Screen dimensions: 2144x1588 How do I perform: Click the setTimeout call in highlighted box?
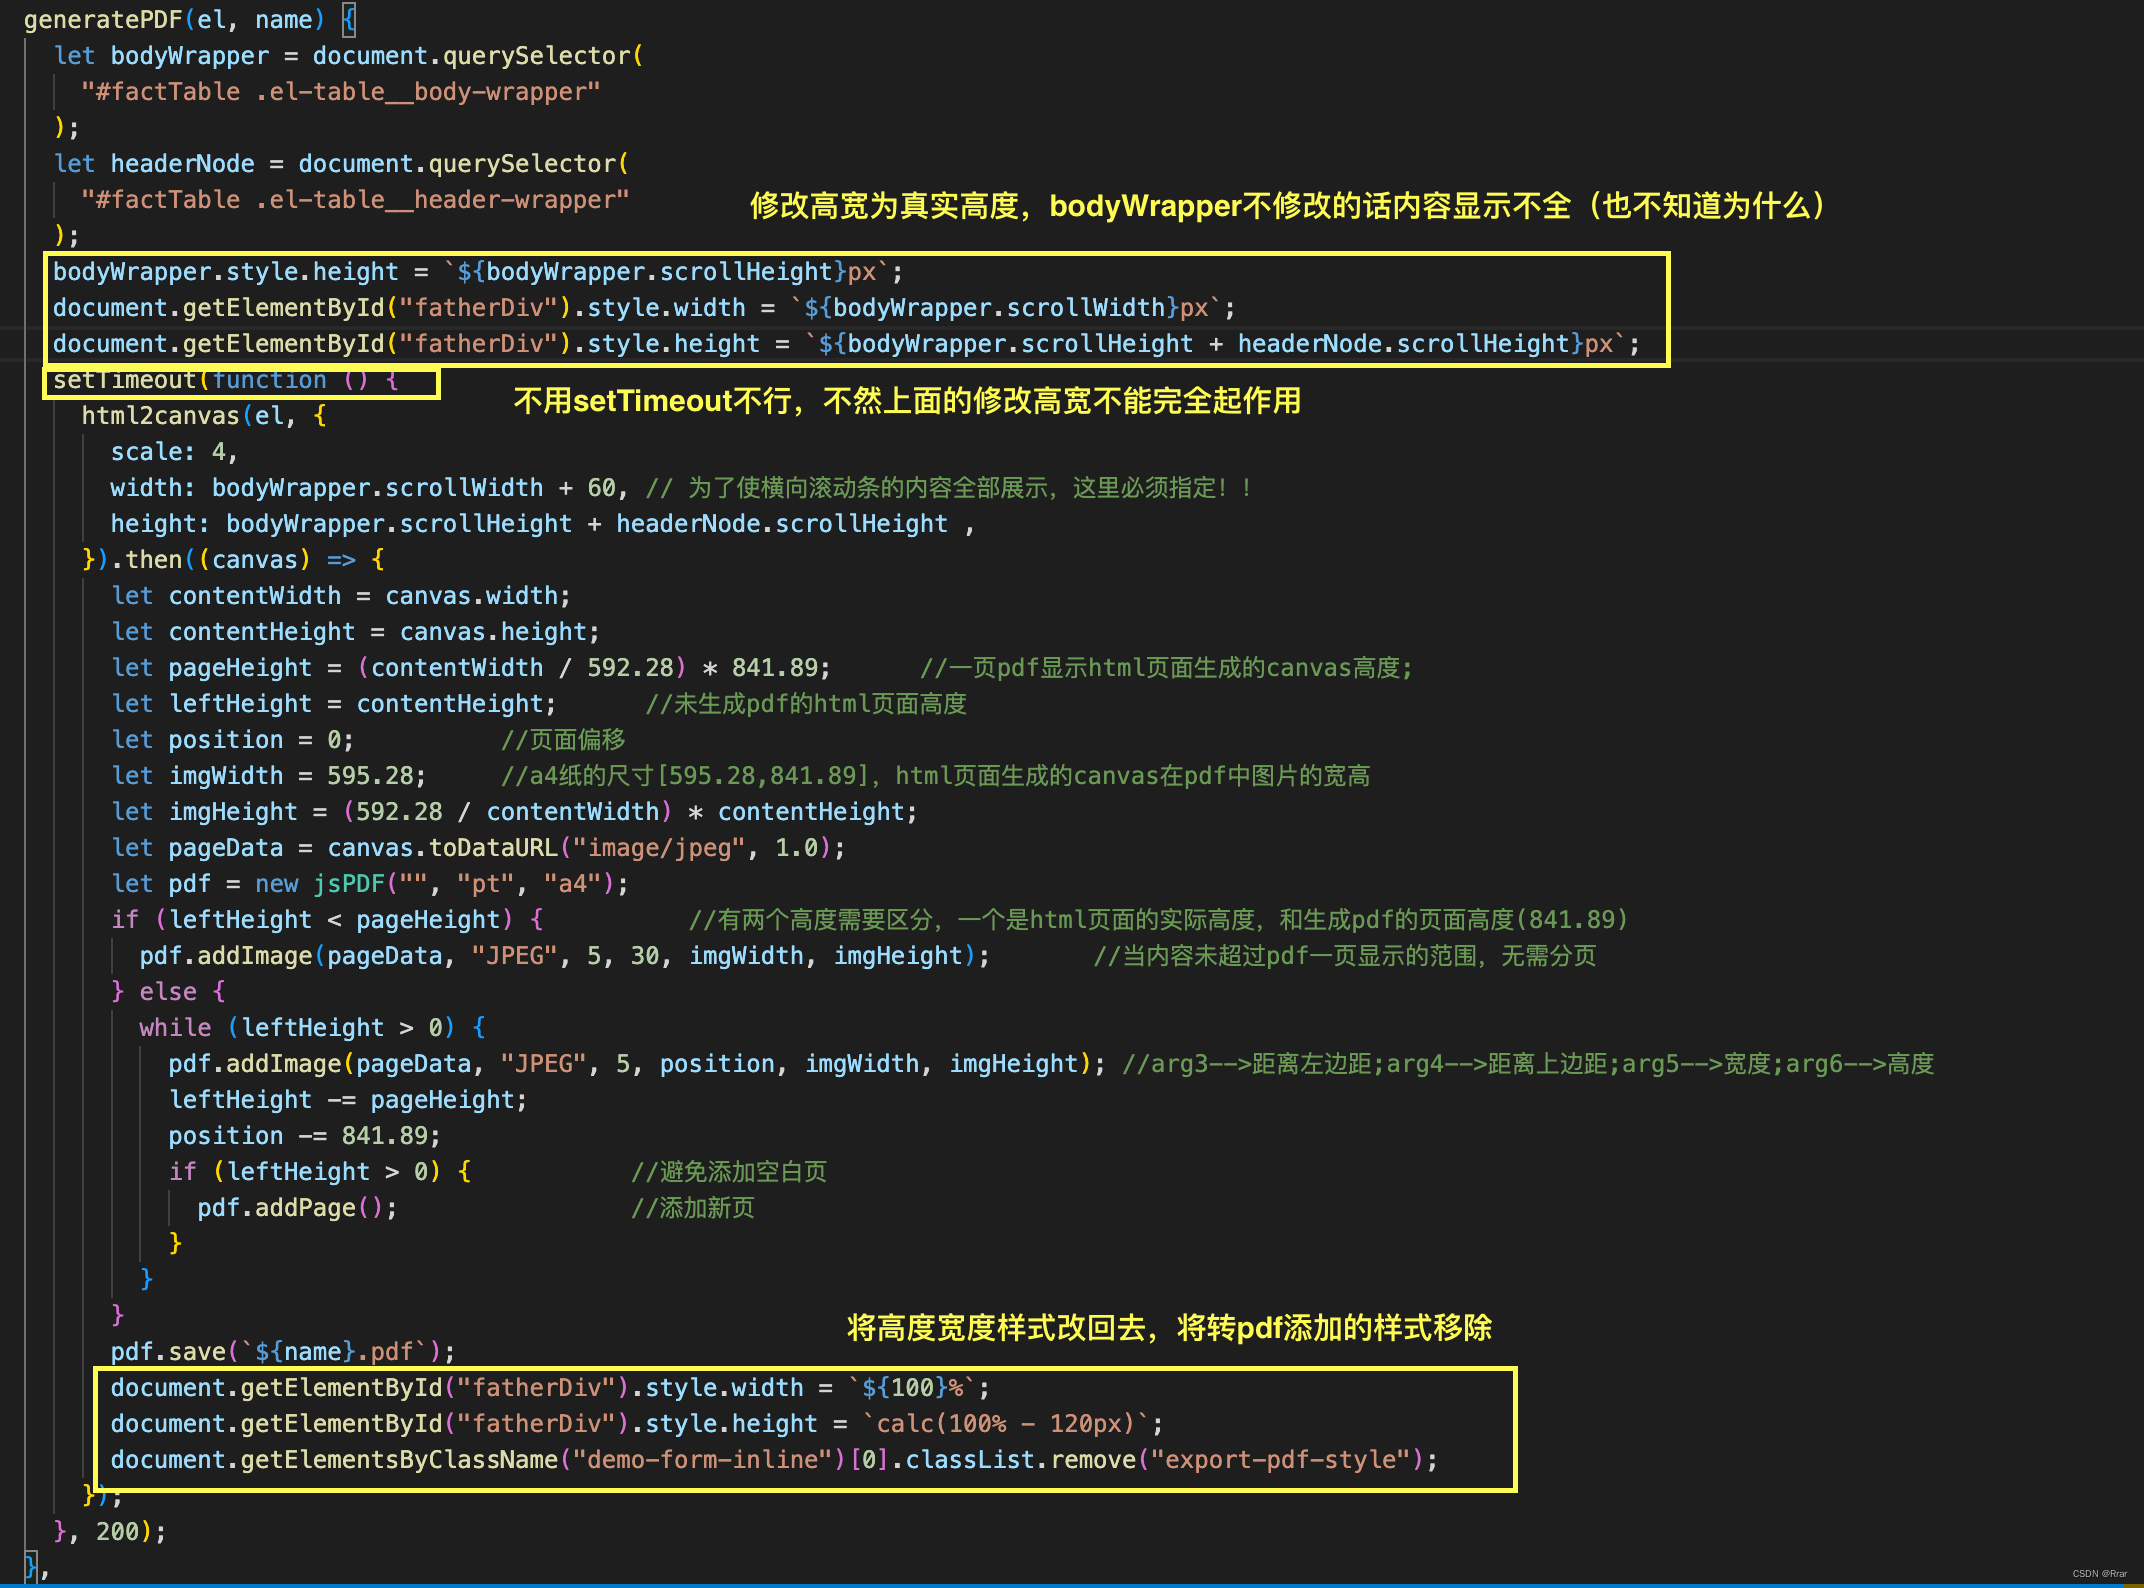(x=124, y=380)
